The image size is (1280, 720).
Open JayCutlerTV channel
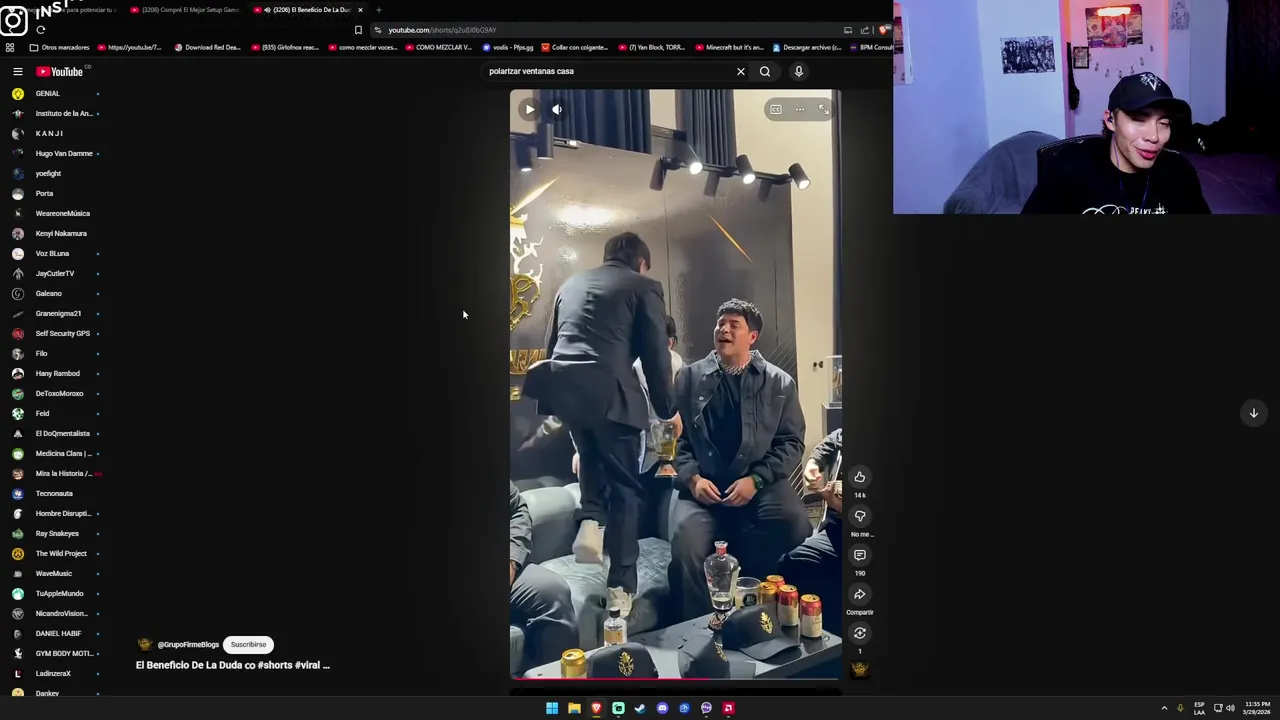pos(55,273)
